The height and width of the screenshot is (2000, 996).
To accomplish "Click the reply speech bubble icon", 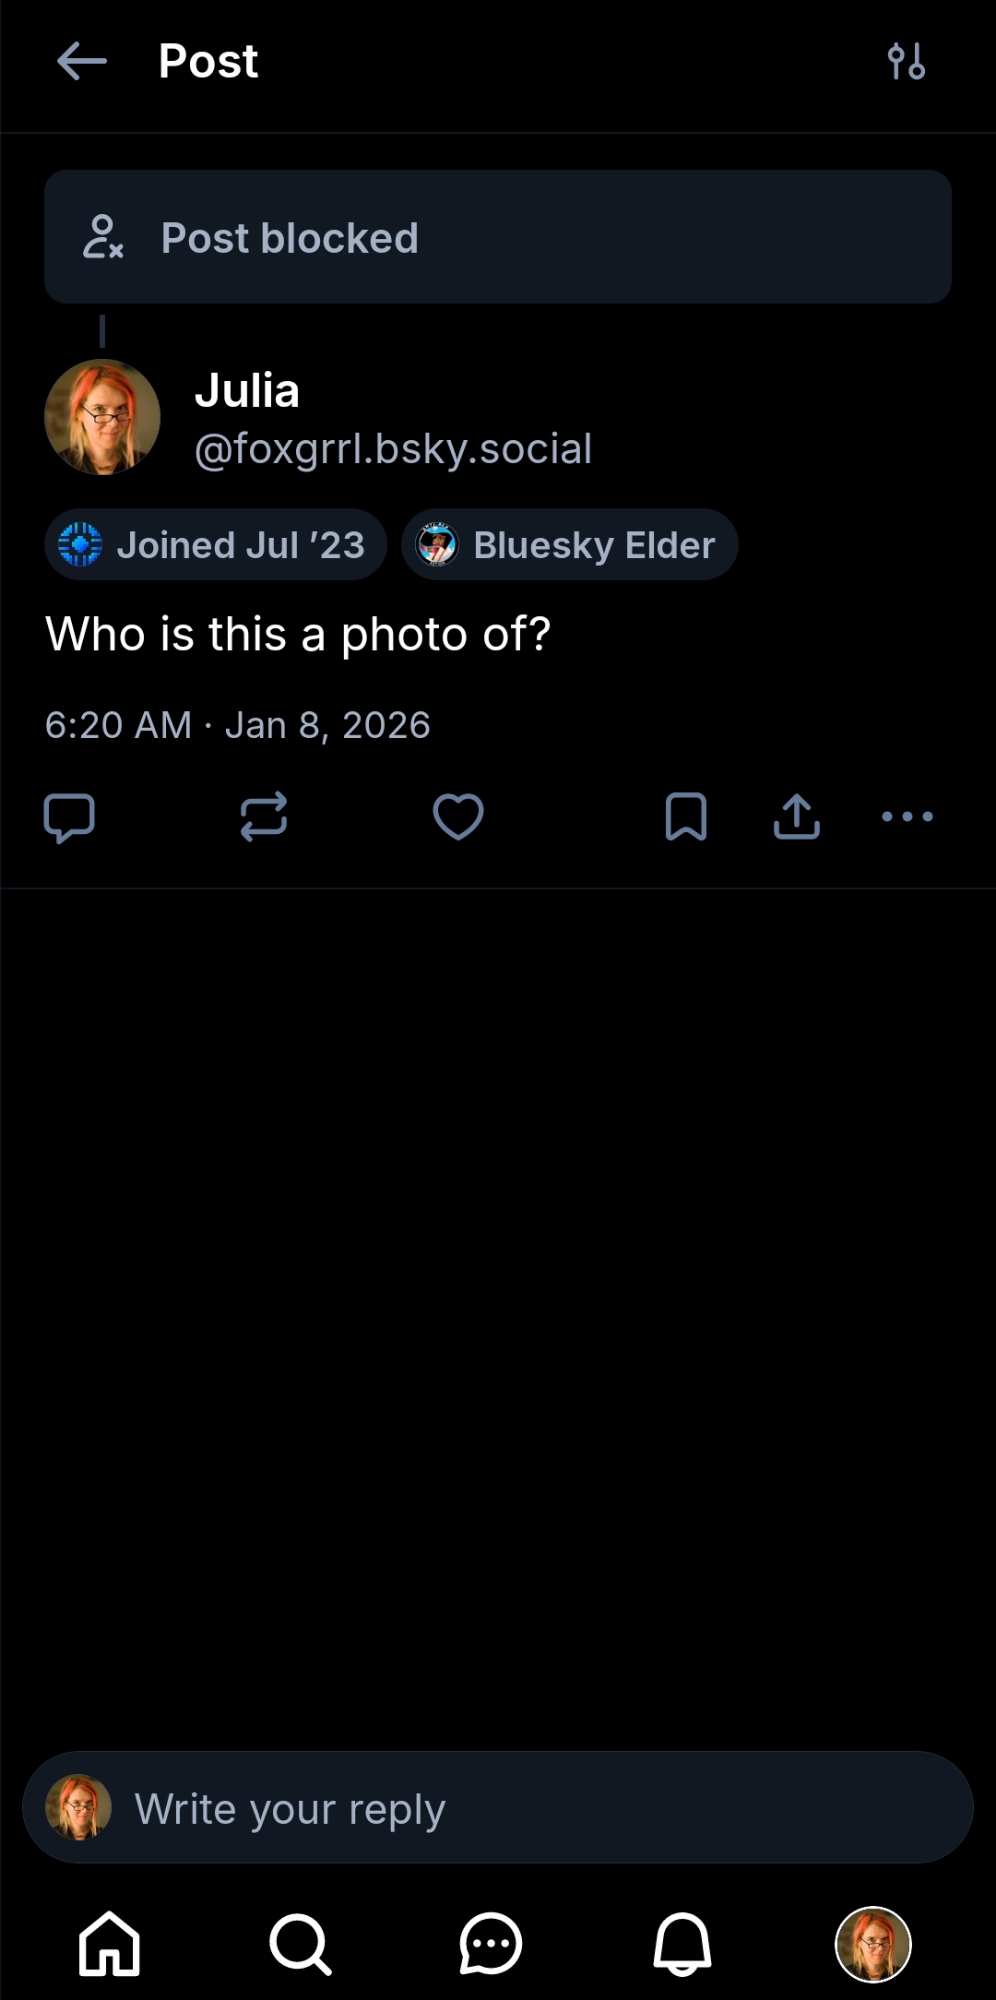I will [69, 817].
